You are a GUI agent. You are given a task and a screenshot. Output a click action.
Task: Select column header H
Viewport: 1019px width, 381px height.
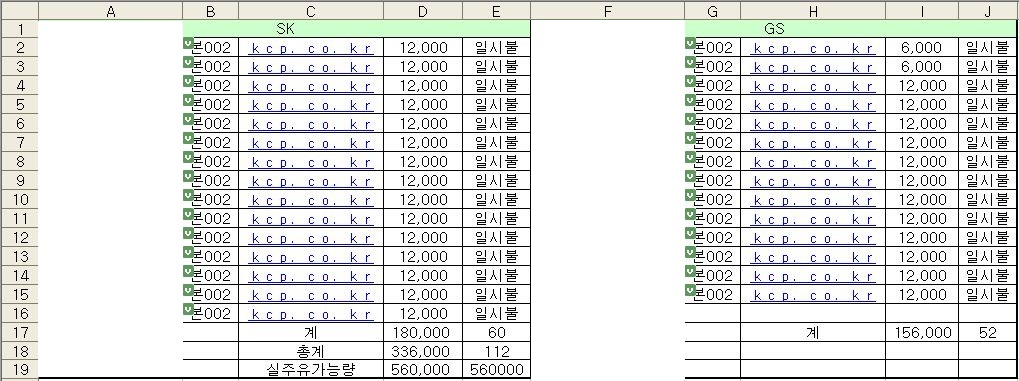813,11
